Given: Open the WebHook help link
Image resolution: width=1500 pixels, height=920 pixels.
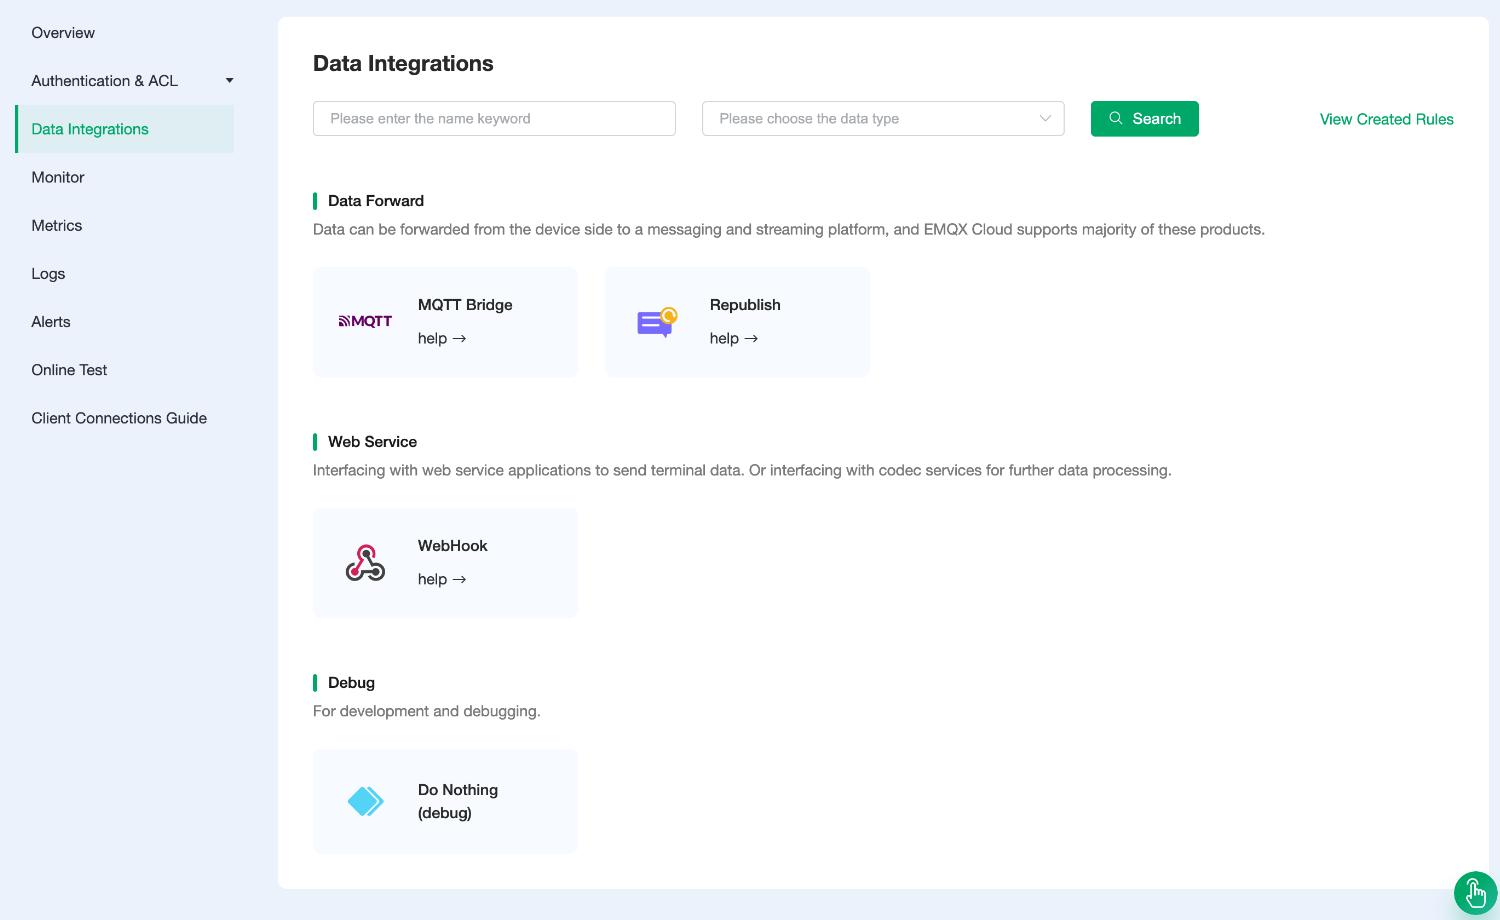Looking at the screenshot, I should click(x=442, y=580).
